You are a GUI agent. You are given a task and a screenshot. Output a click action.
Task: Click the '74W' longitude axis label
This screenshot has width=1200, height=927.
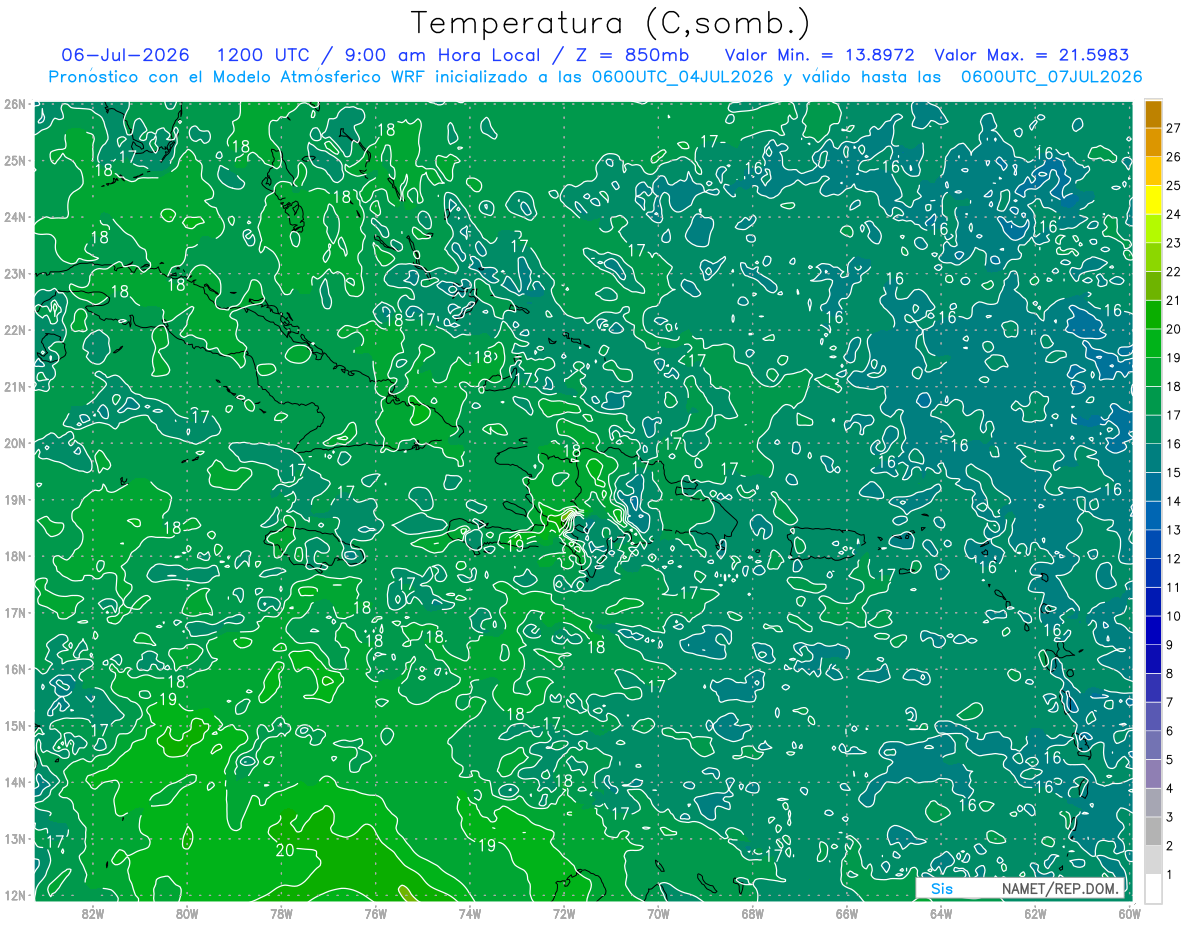pyautogui.click(x=469, y=913)
